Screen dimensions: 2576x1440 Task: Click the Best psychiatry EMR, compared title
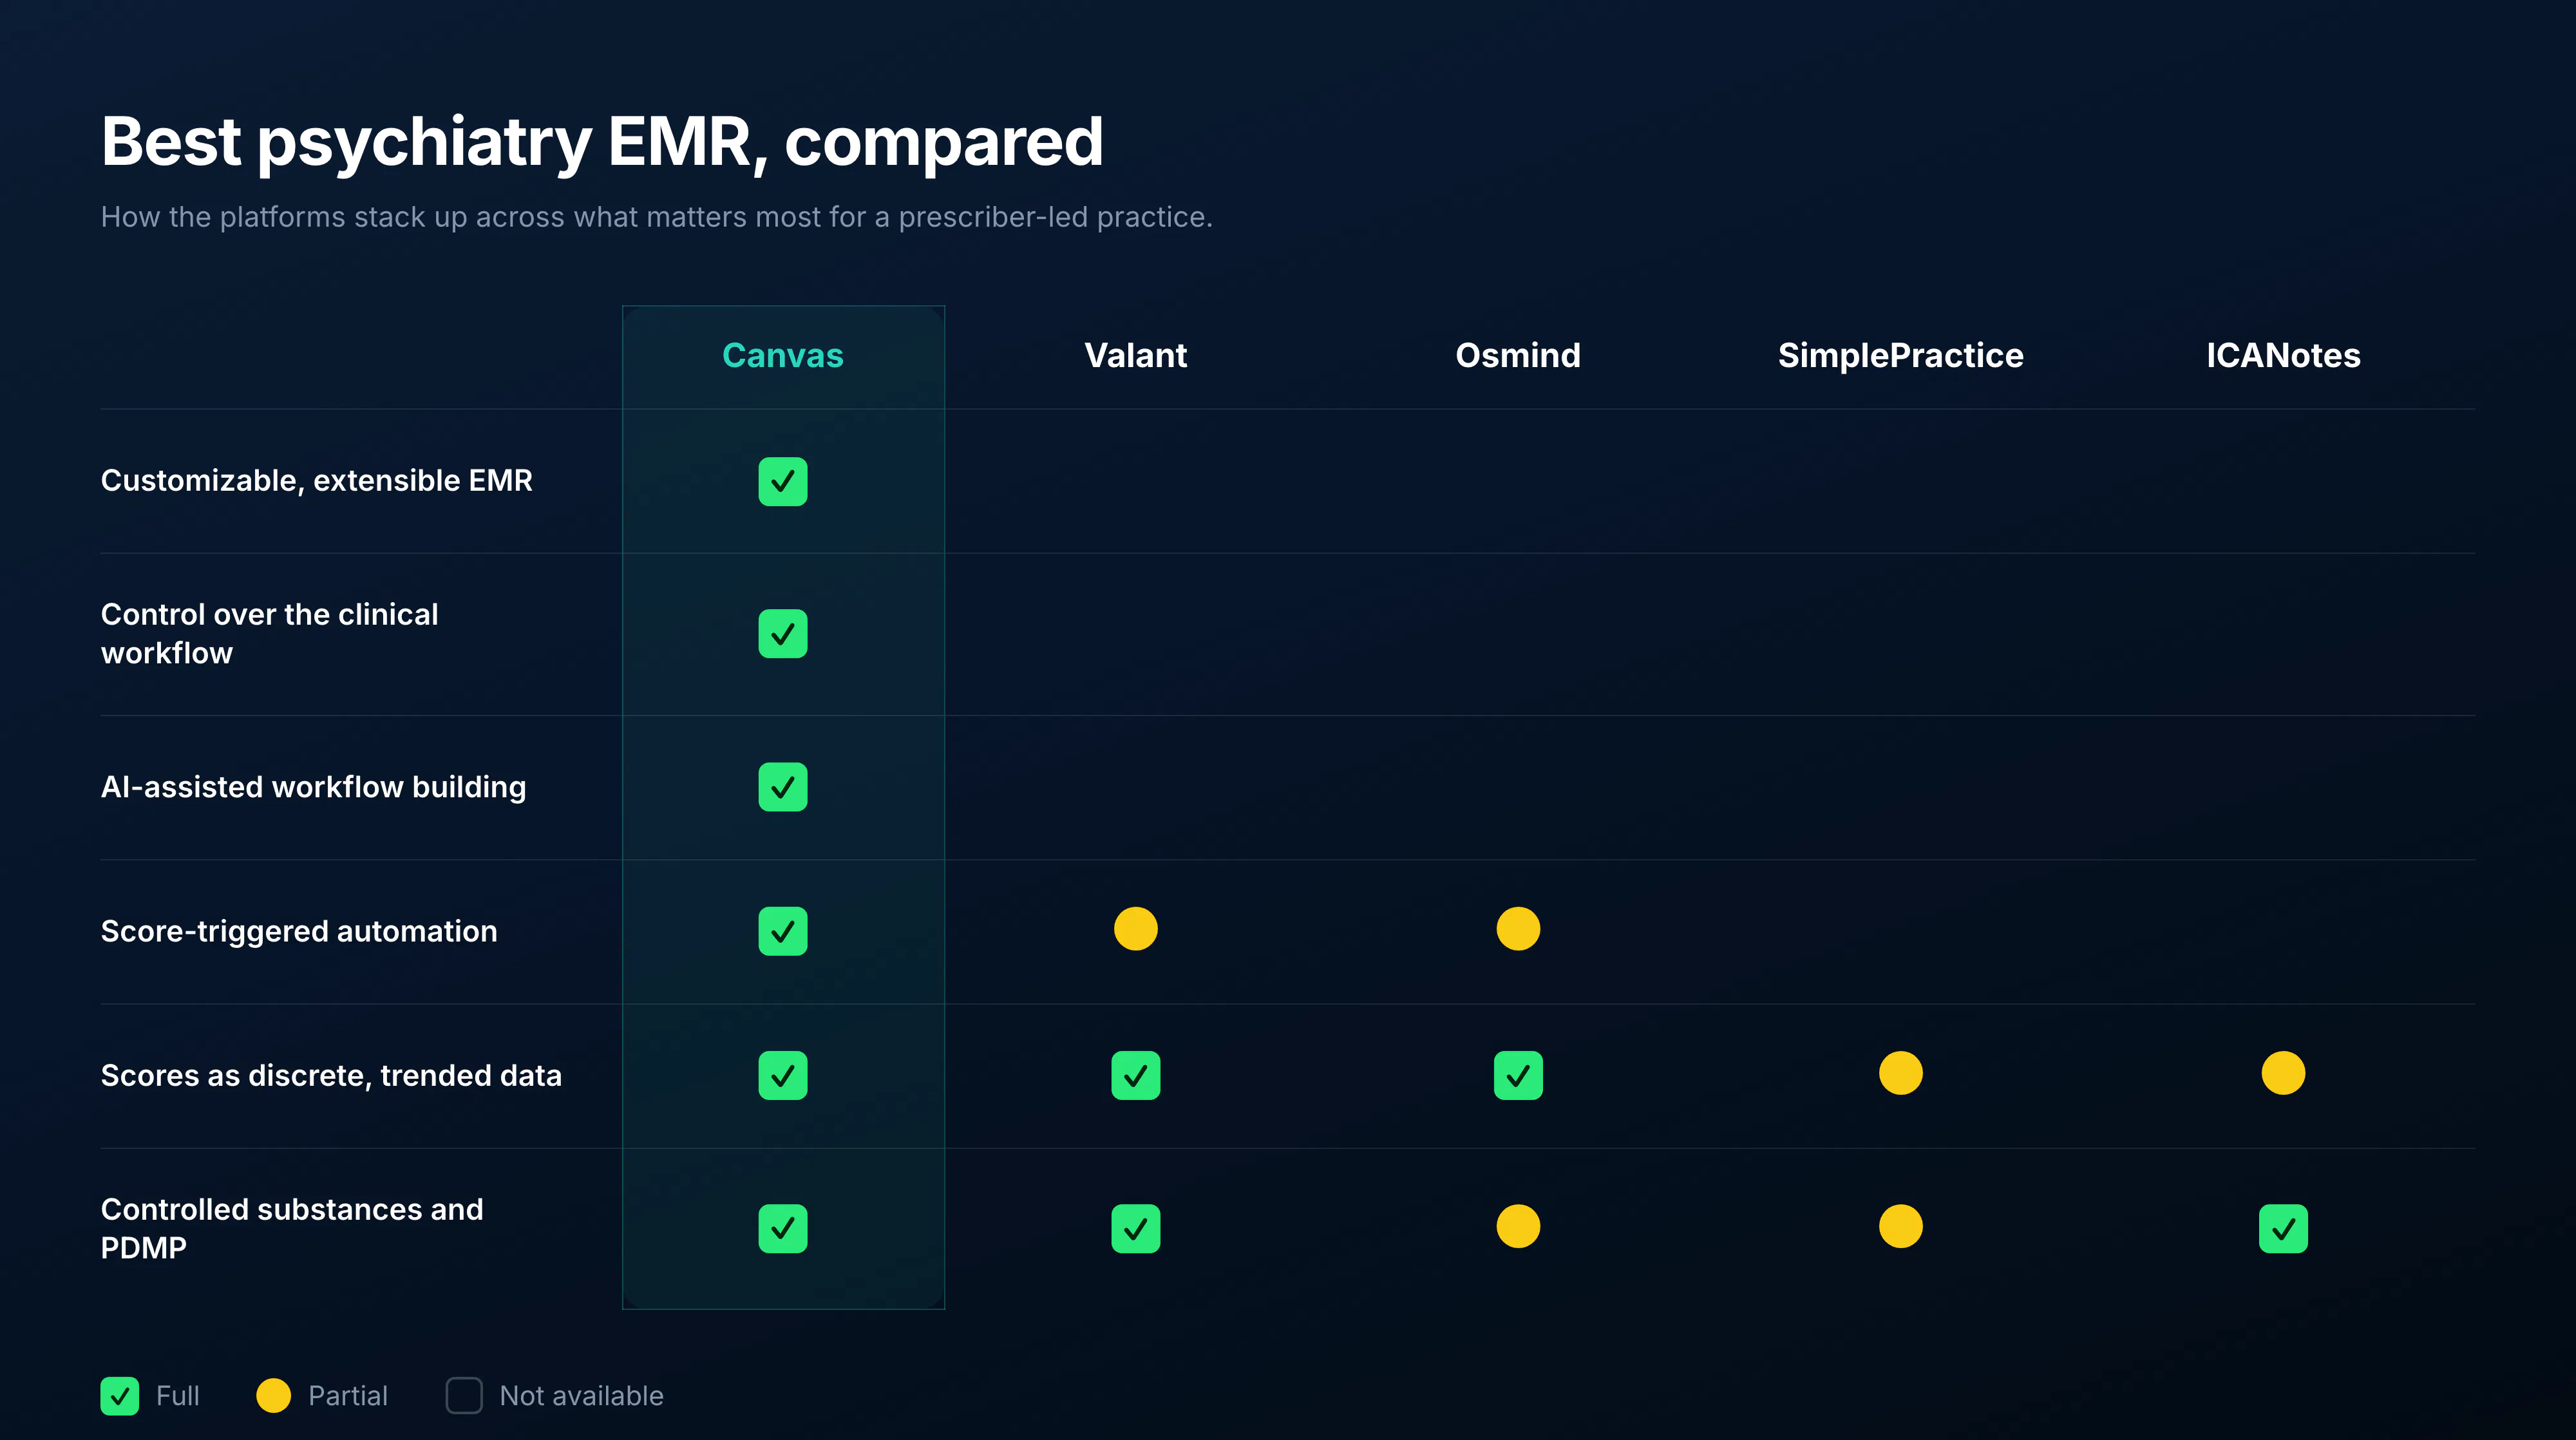click(x=602, y=142)
